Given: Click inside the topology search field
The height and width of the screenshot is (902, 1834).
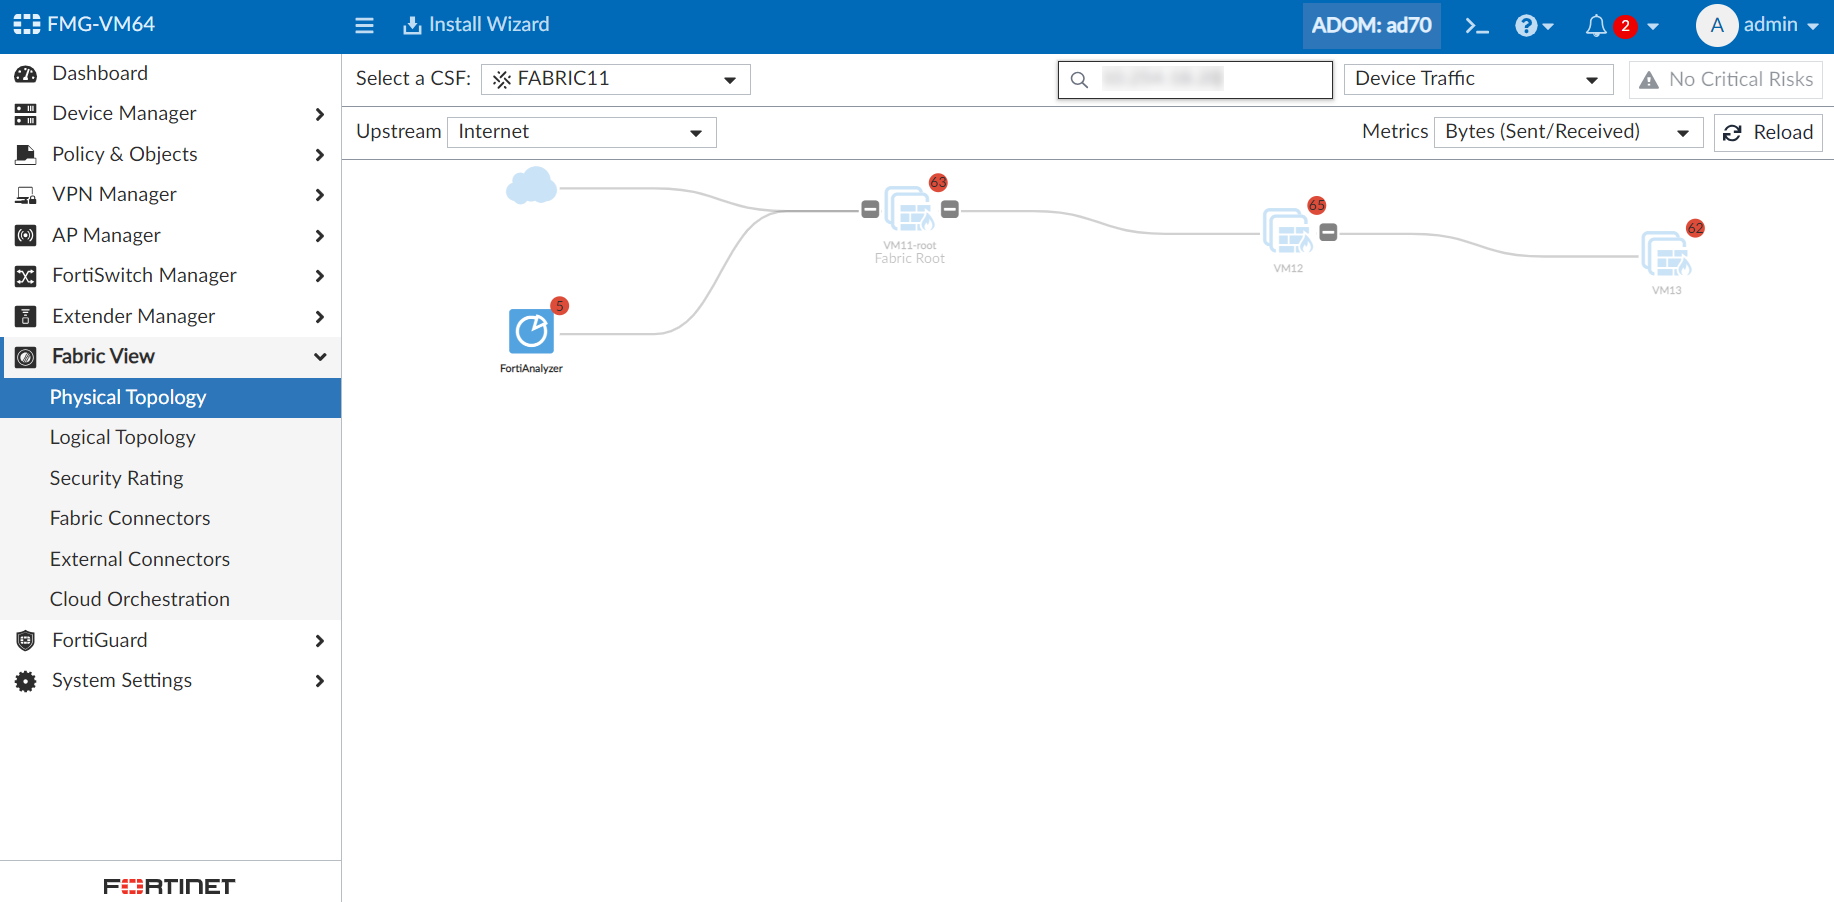Looking at the screenshot, I should tap(1195, 79).
